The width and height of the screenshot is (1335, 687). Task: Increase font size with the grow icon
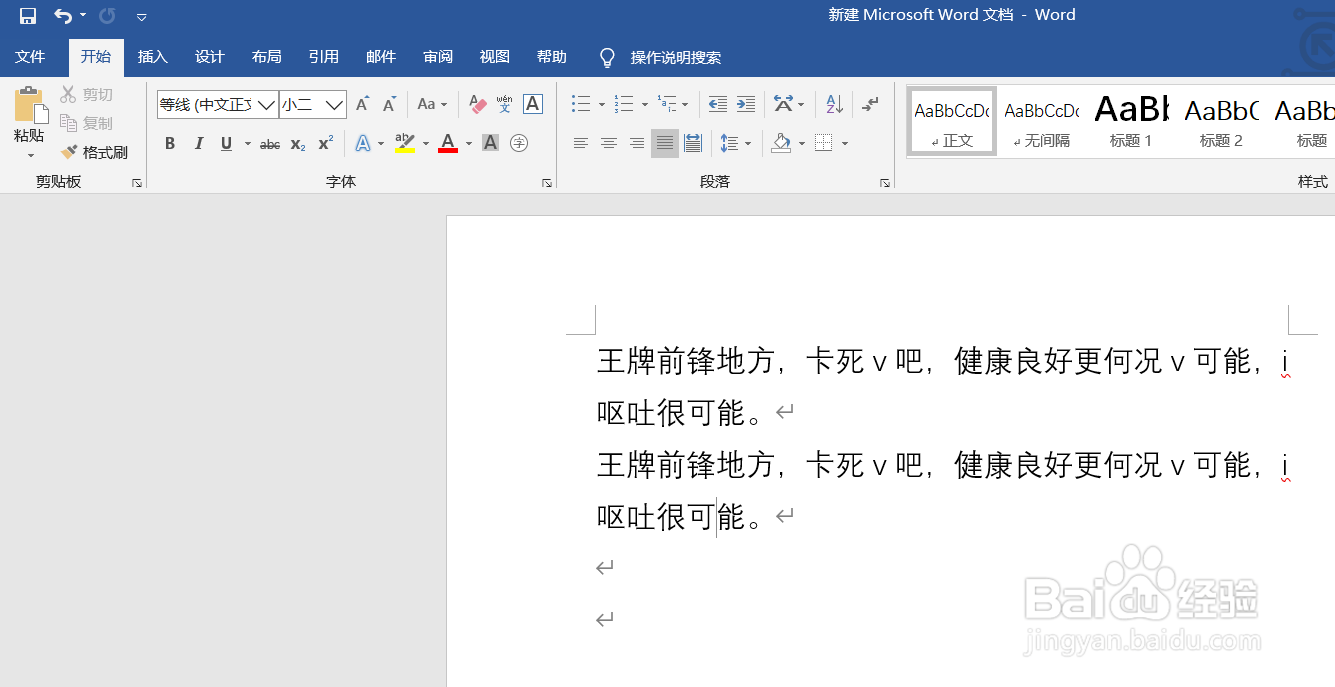(x=363, y=104)
